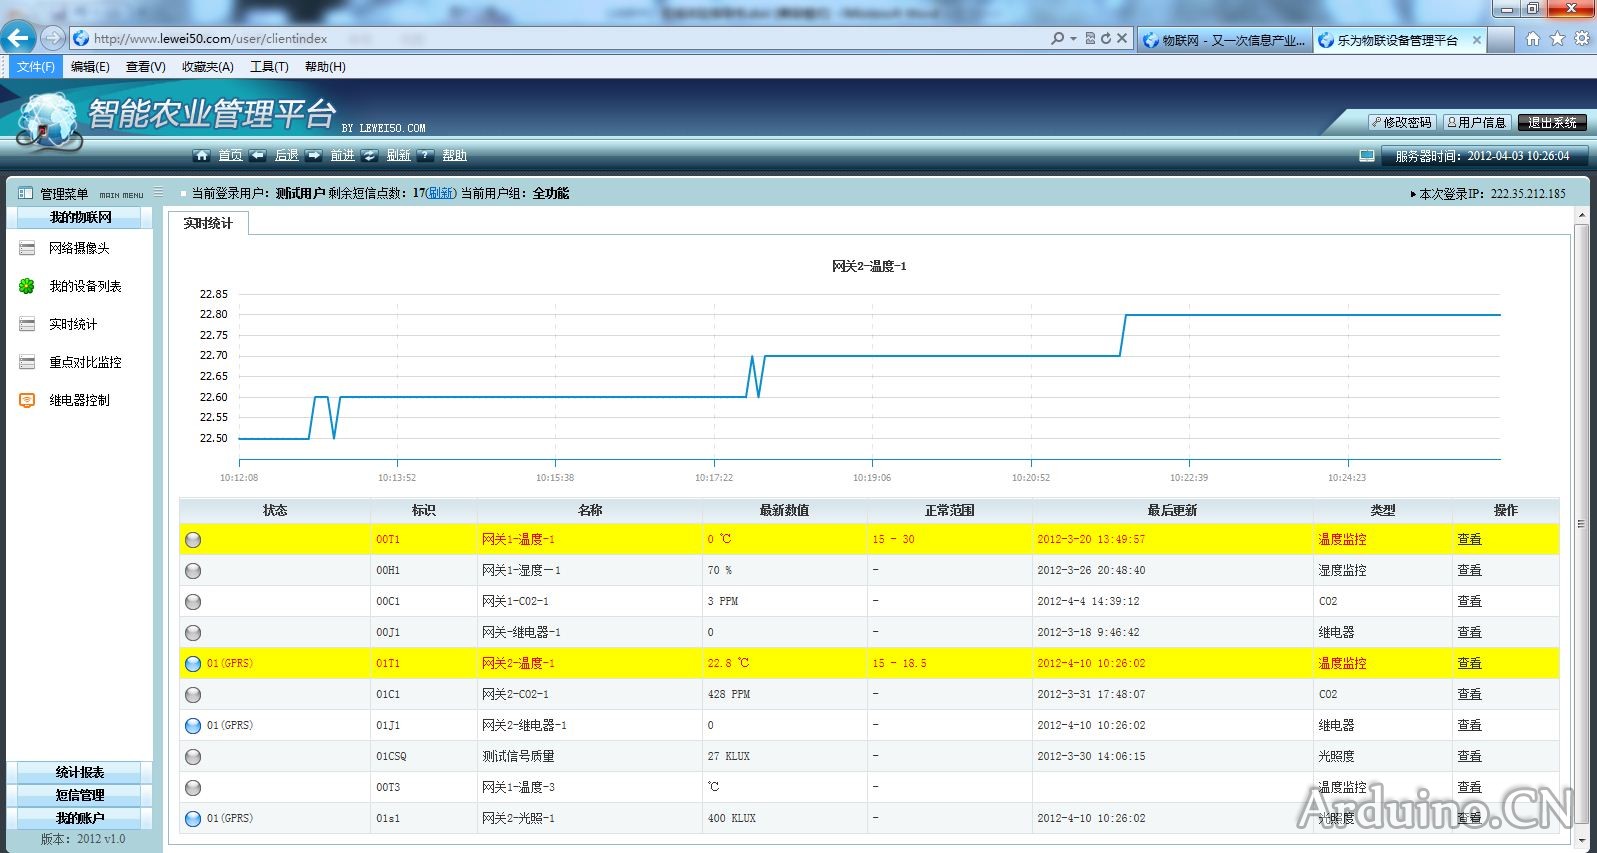Click 查看 link for 网关2-CO2-1 row
The width and height of the screenshot is (1597, 853).
point(1469,694)
